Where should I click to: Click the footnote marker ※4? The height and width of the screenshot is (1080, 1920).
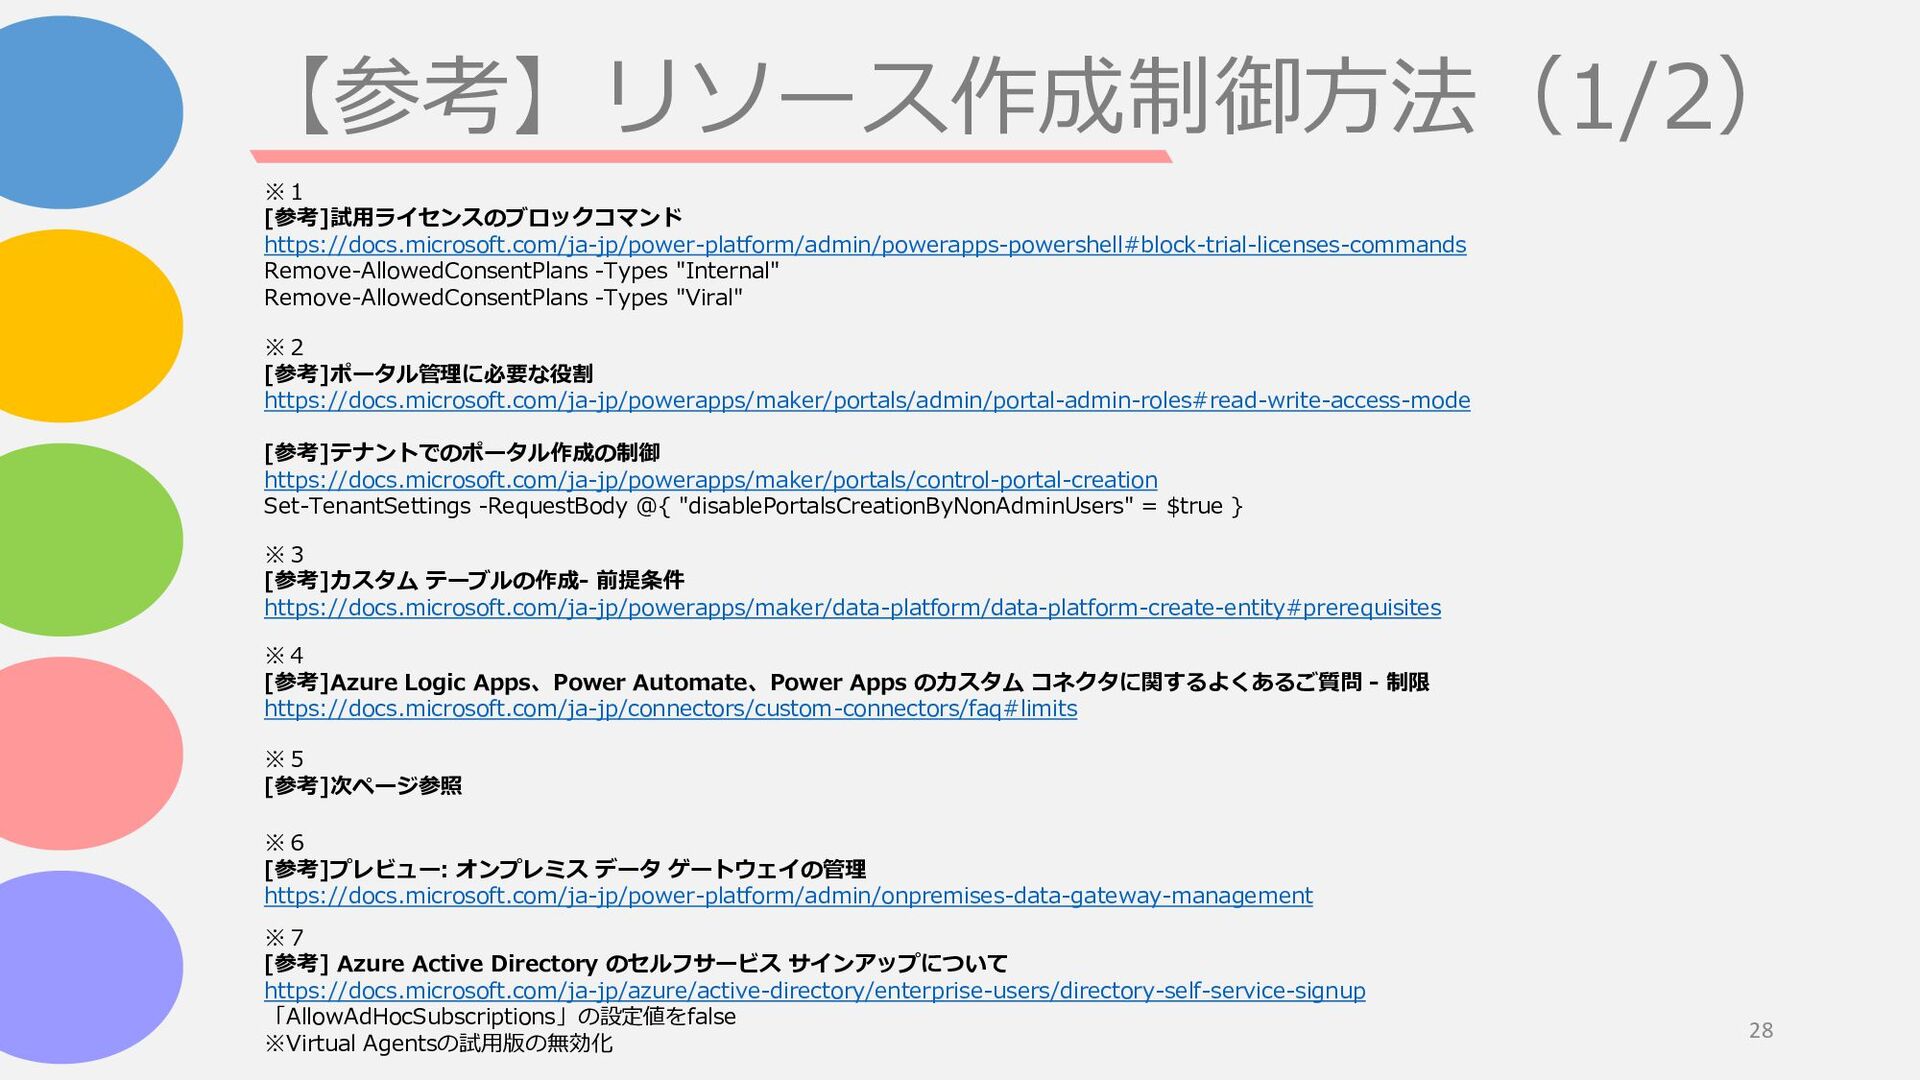point(284,656)
